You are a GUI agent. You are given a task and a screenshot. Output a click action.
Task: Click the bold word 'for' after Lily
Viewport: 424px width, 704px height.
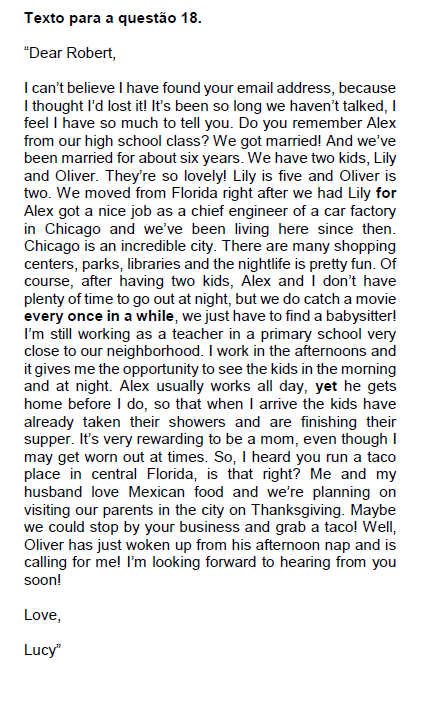[x=386, y=194]
